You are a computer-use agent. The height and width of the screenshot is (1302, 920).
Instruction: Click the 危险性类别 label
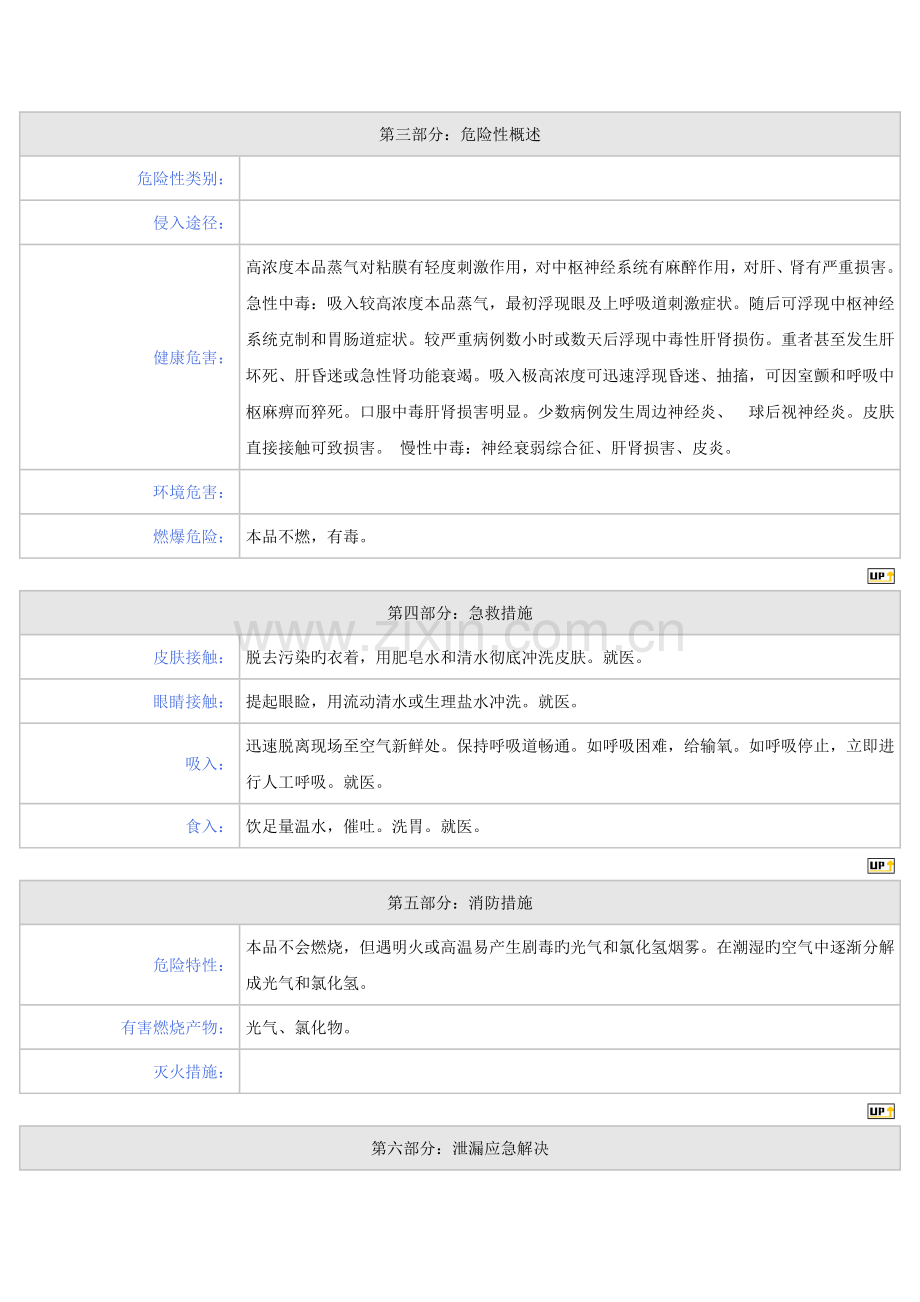181,179
